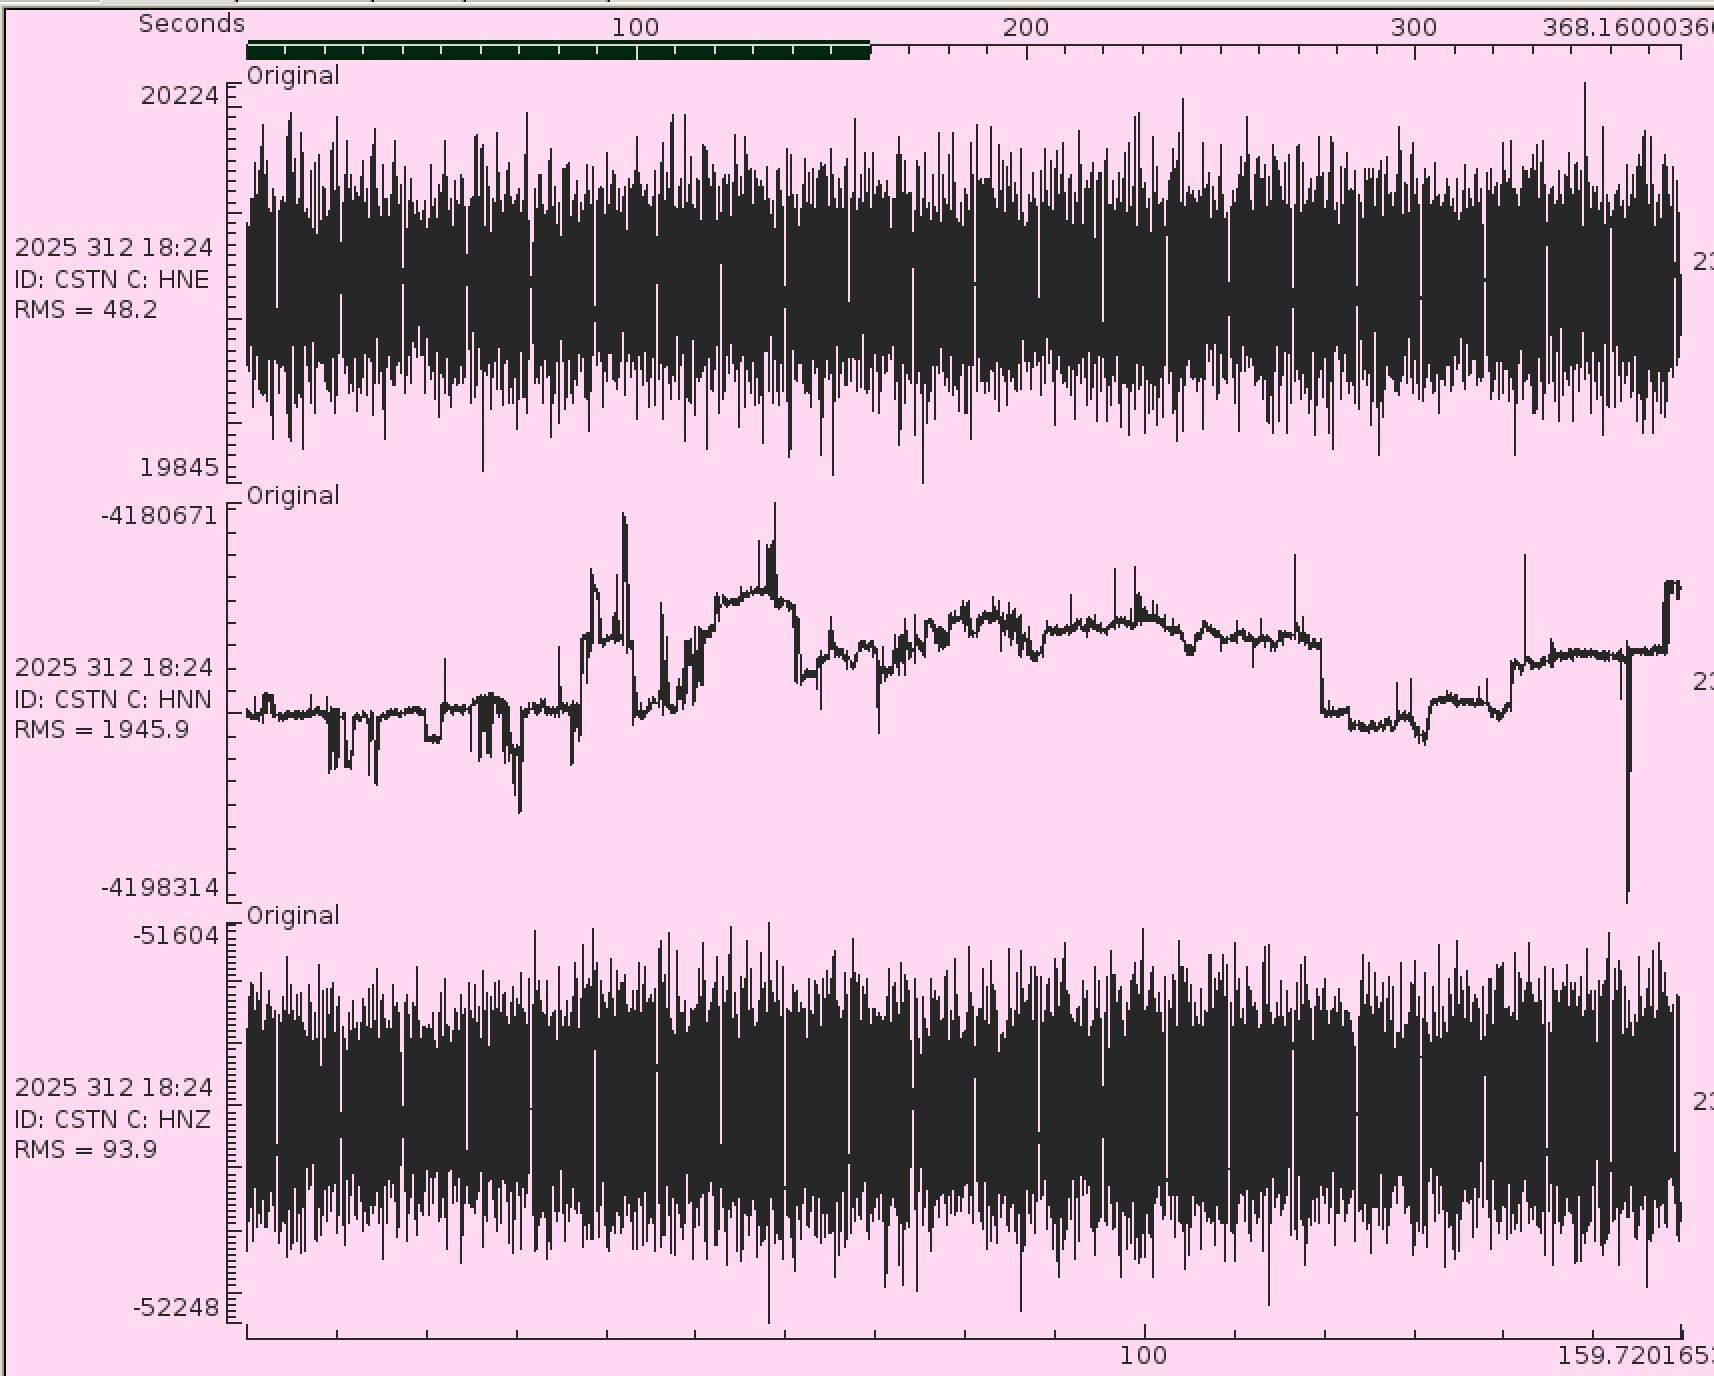The width and height of the screenshot is (1714, 1376).
Task: Click the 200 seconds mark on top axis
Action: pos(1025,27)
